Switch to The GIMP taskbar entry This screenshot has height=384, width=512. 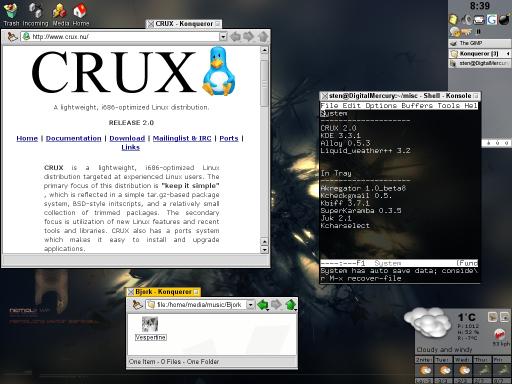pos(480,43)
